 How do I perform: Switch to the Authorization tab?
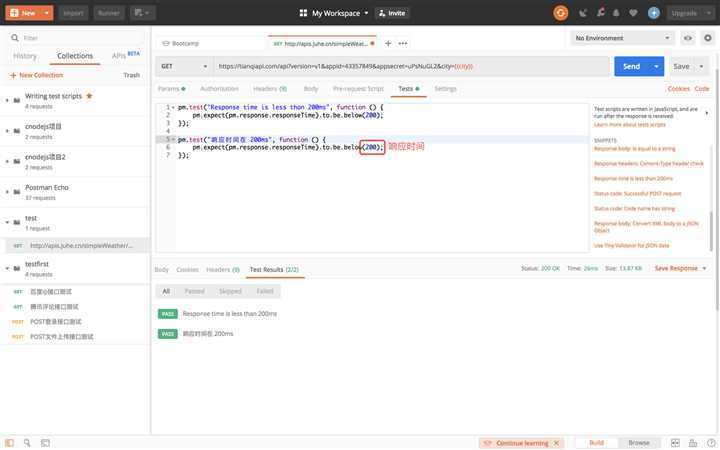click(x=219, y=89)
